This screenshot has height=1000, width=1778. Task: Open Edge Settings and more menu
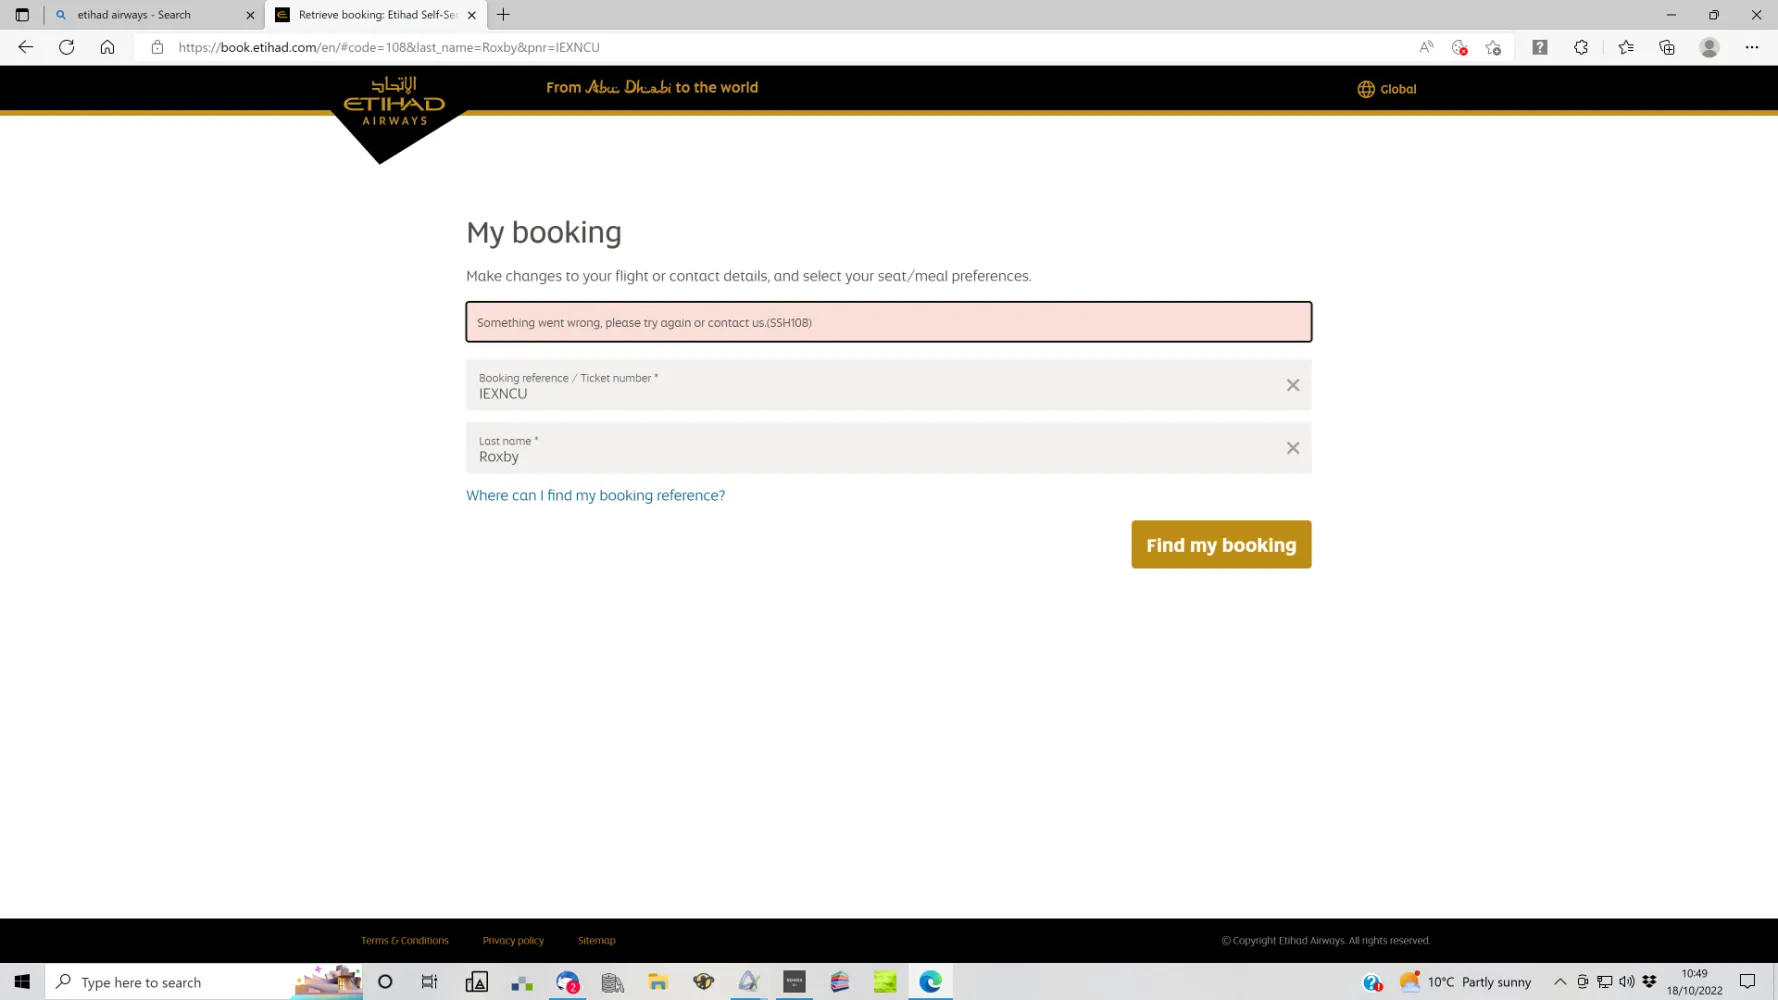1752,47
